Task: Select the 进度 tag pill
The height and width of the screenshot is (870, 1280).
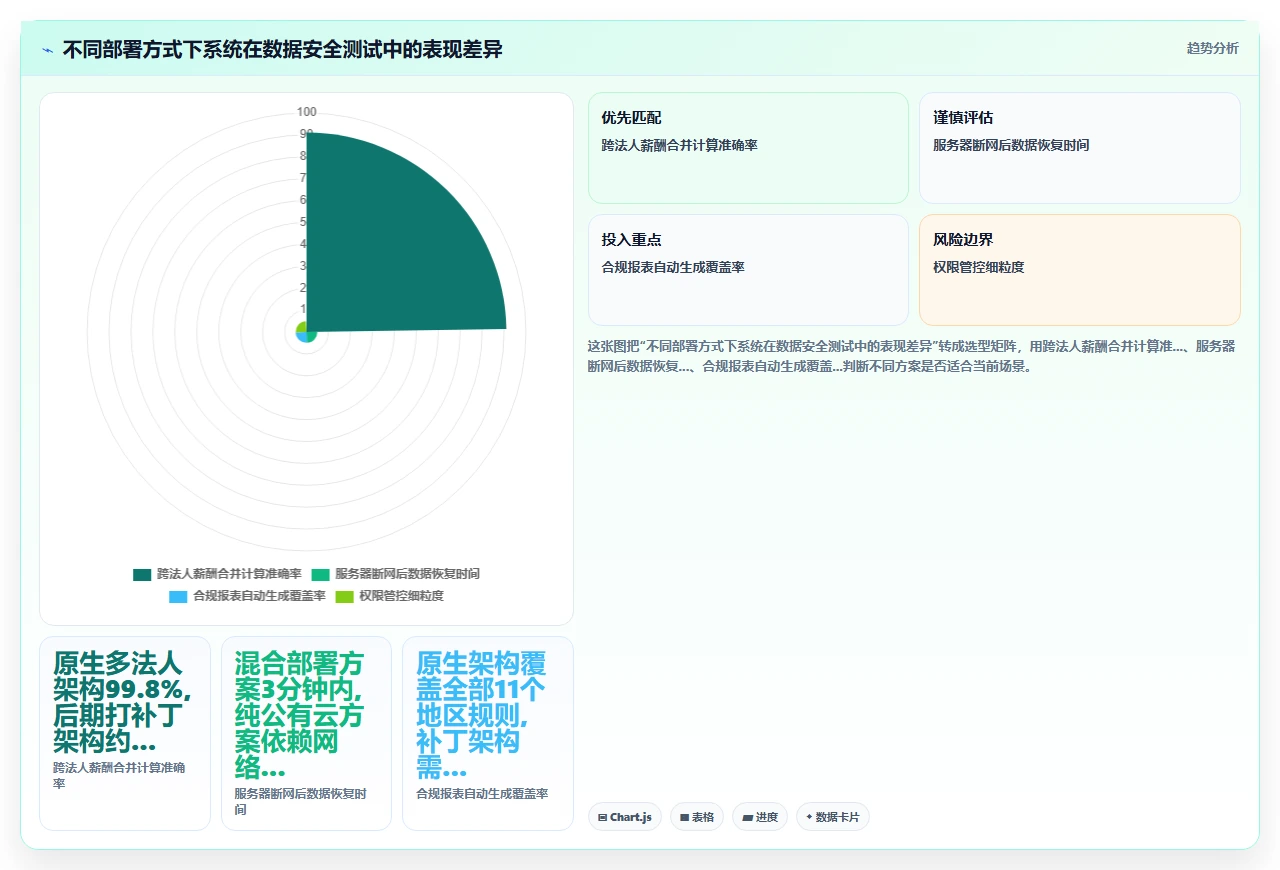Action: (760, 817)
